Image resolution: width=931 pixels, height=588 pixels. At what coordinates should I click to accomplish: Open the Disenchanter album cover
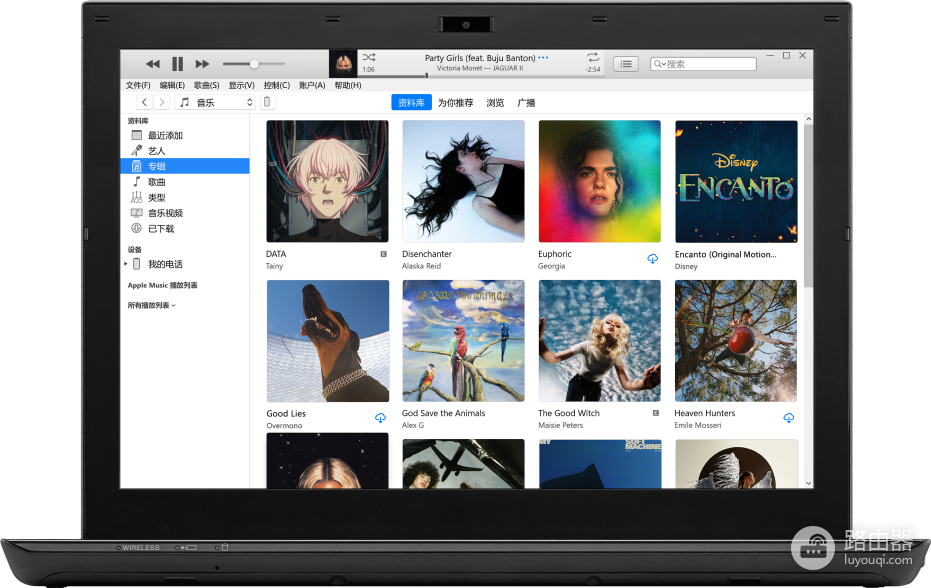click(x=463, y=181)
